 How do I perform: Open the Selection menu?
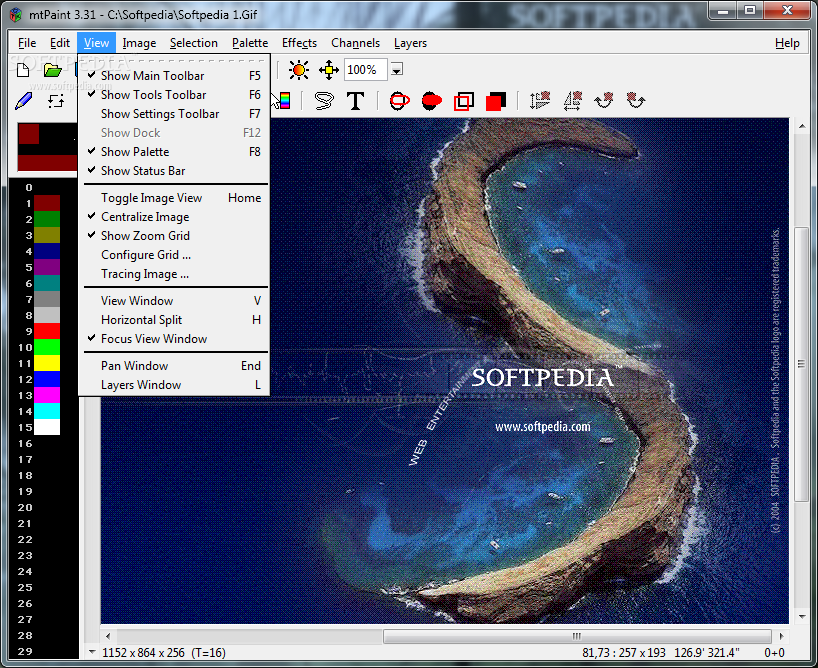coord(194,43)
